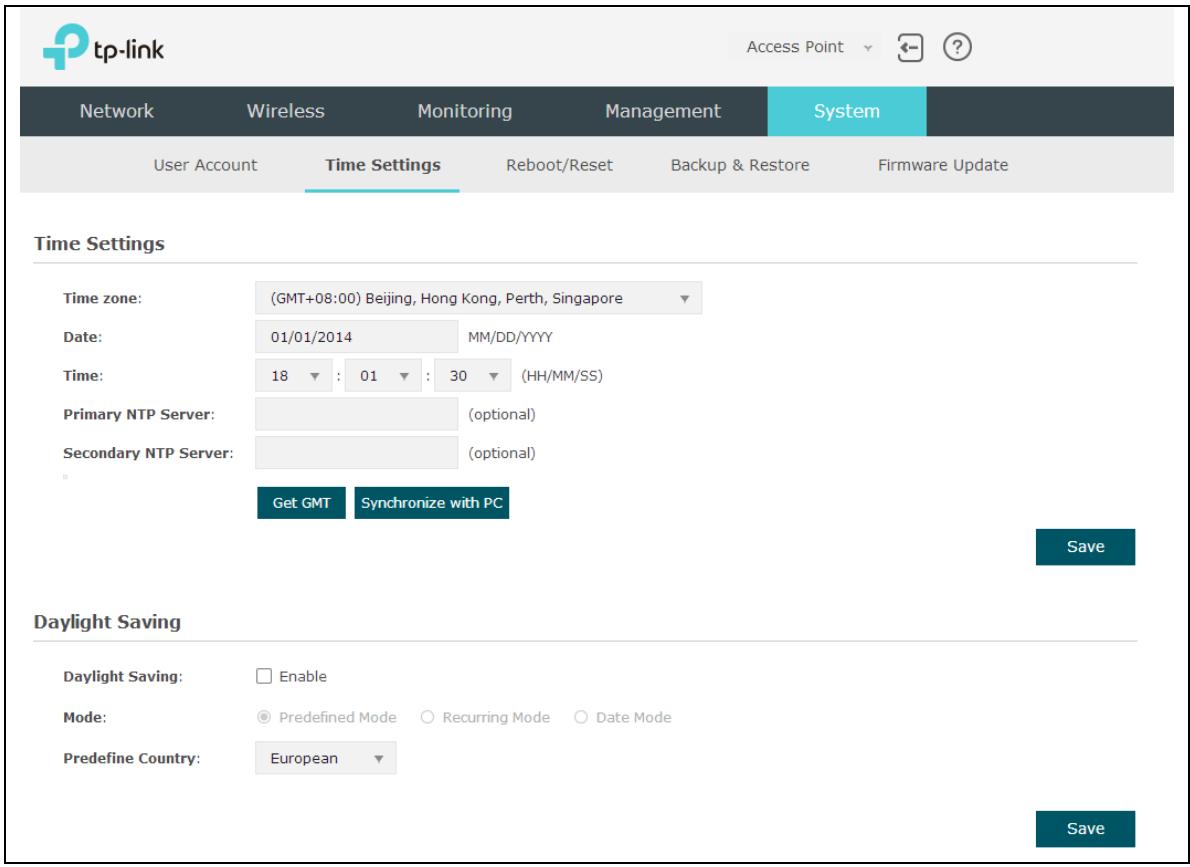This screenshot has height=867, width=1190.
Task: Click the MM/DD/YYYY format hint
Action: [510, 337]
